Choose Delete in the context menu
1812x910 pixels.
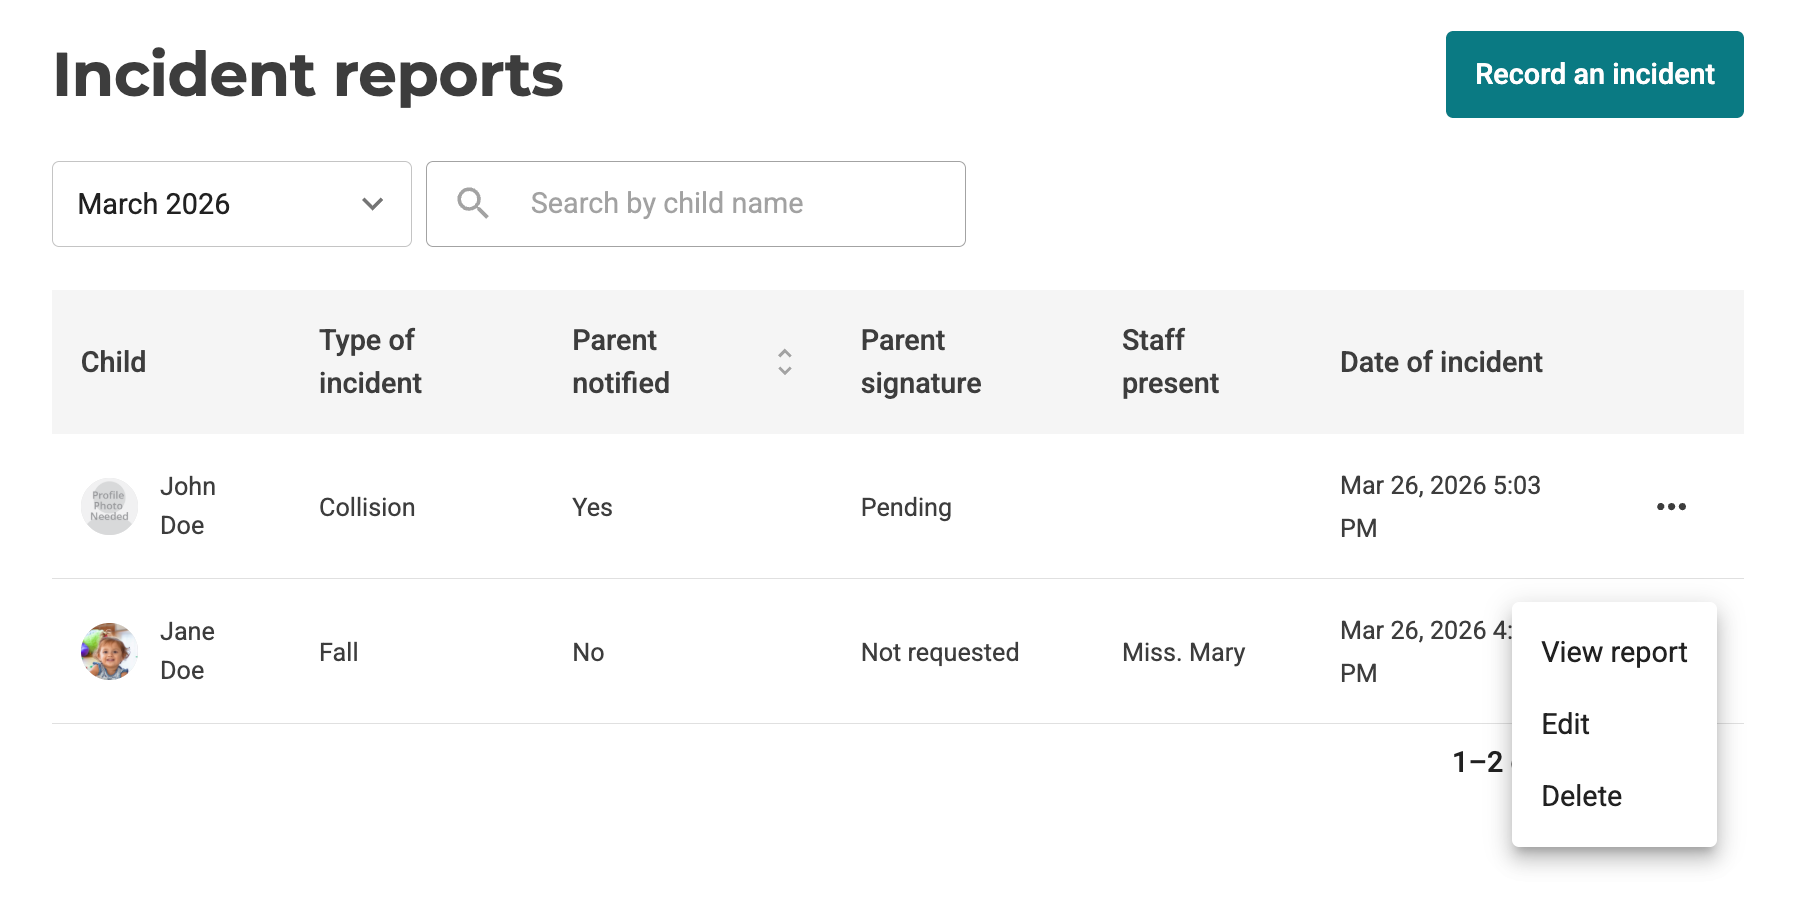pyautogui.click(x=1614, y=796)
